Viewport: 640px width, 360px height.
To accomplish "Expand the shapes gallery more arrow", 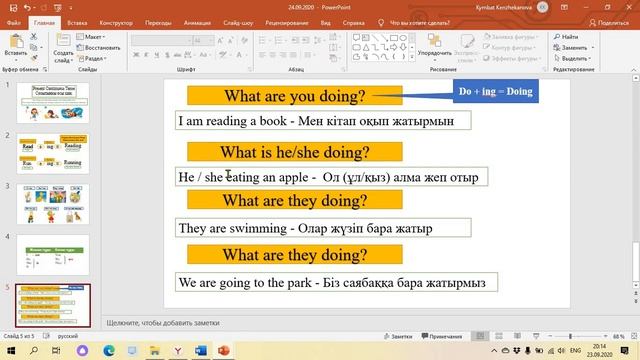I will click(412, 58).
